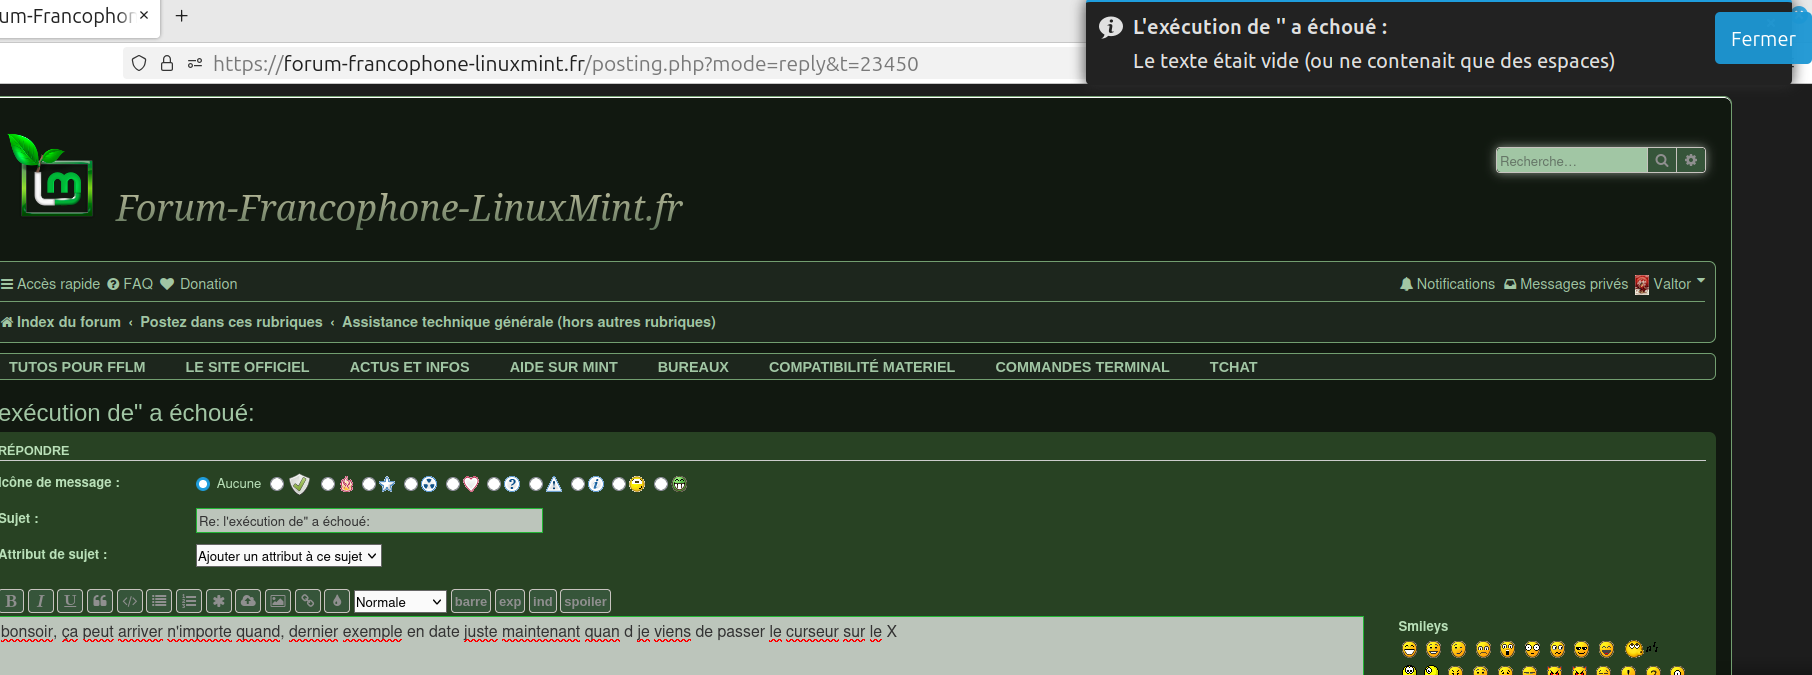Choose the heart message icon radio
The height and width of the screenshot is (675, 1812).
coord(453,484)
